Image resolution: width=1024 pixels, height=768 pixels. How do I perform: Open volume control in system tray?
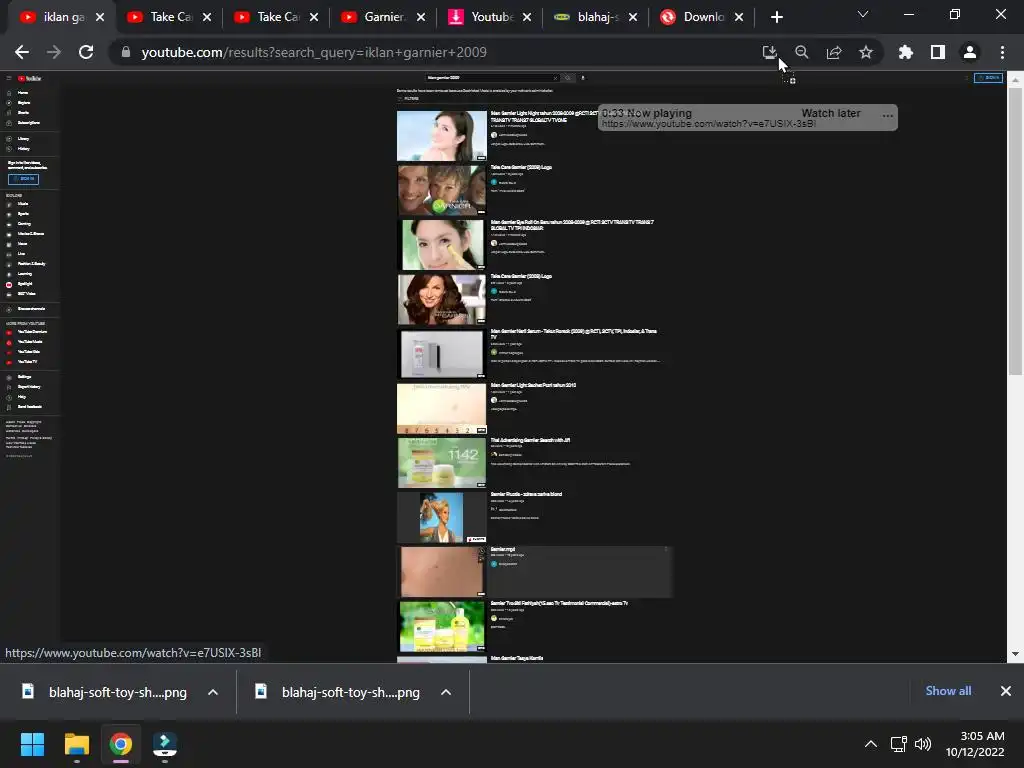click(923, 744)
